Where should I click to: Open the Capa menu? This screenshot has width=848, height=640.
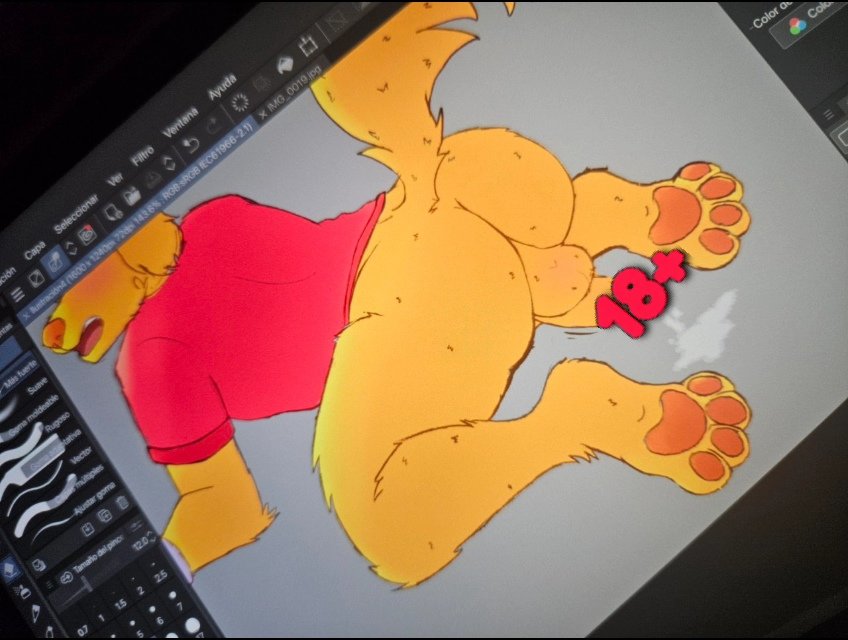[34, 248]
